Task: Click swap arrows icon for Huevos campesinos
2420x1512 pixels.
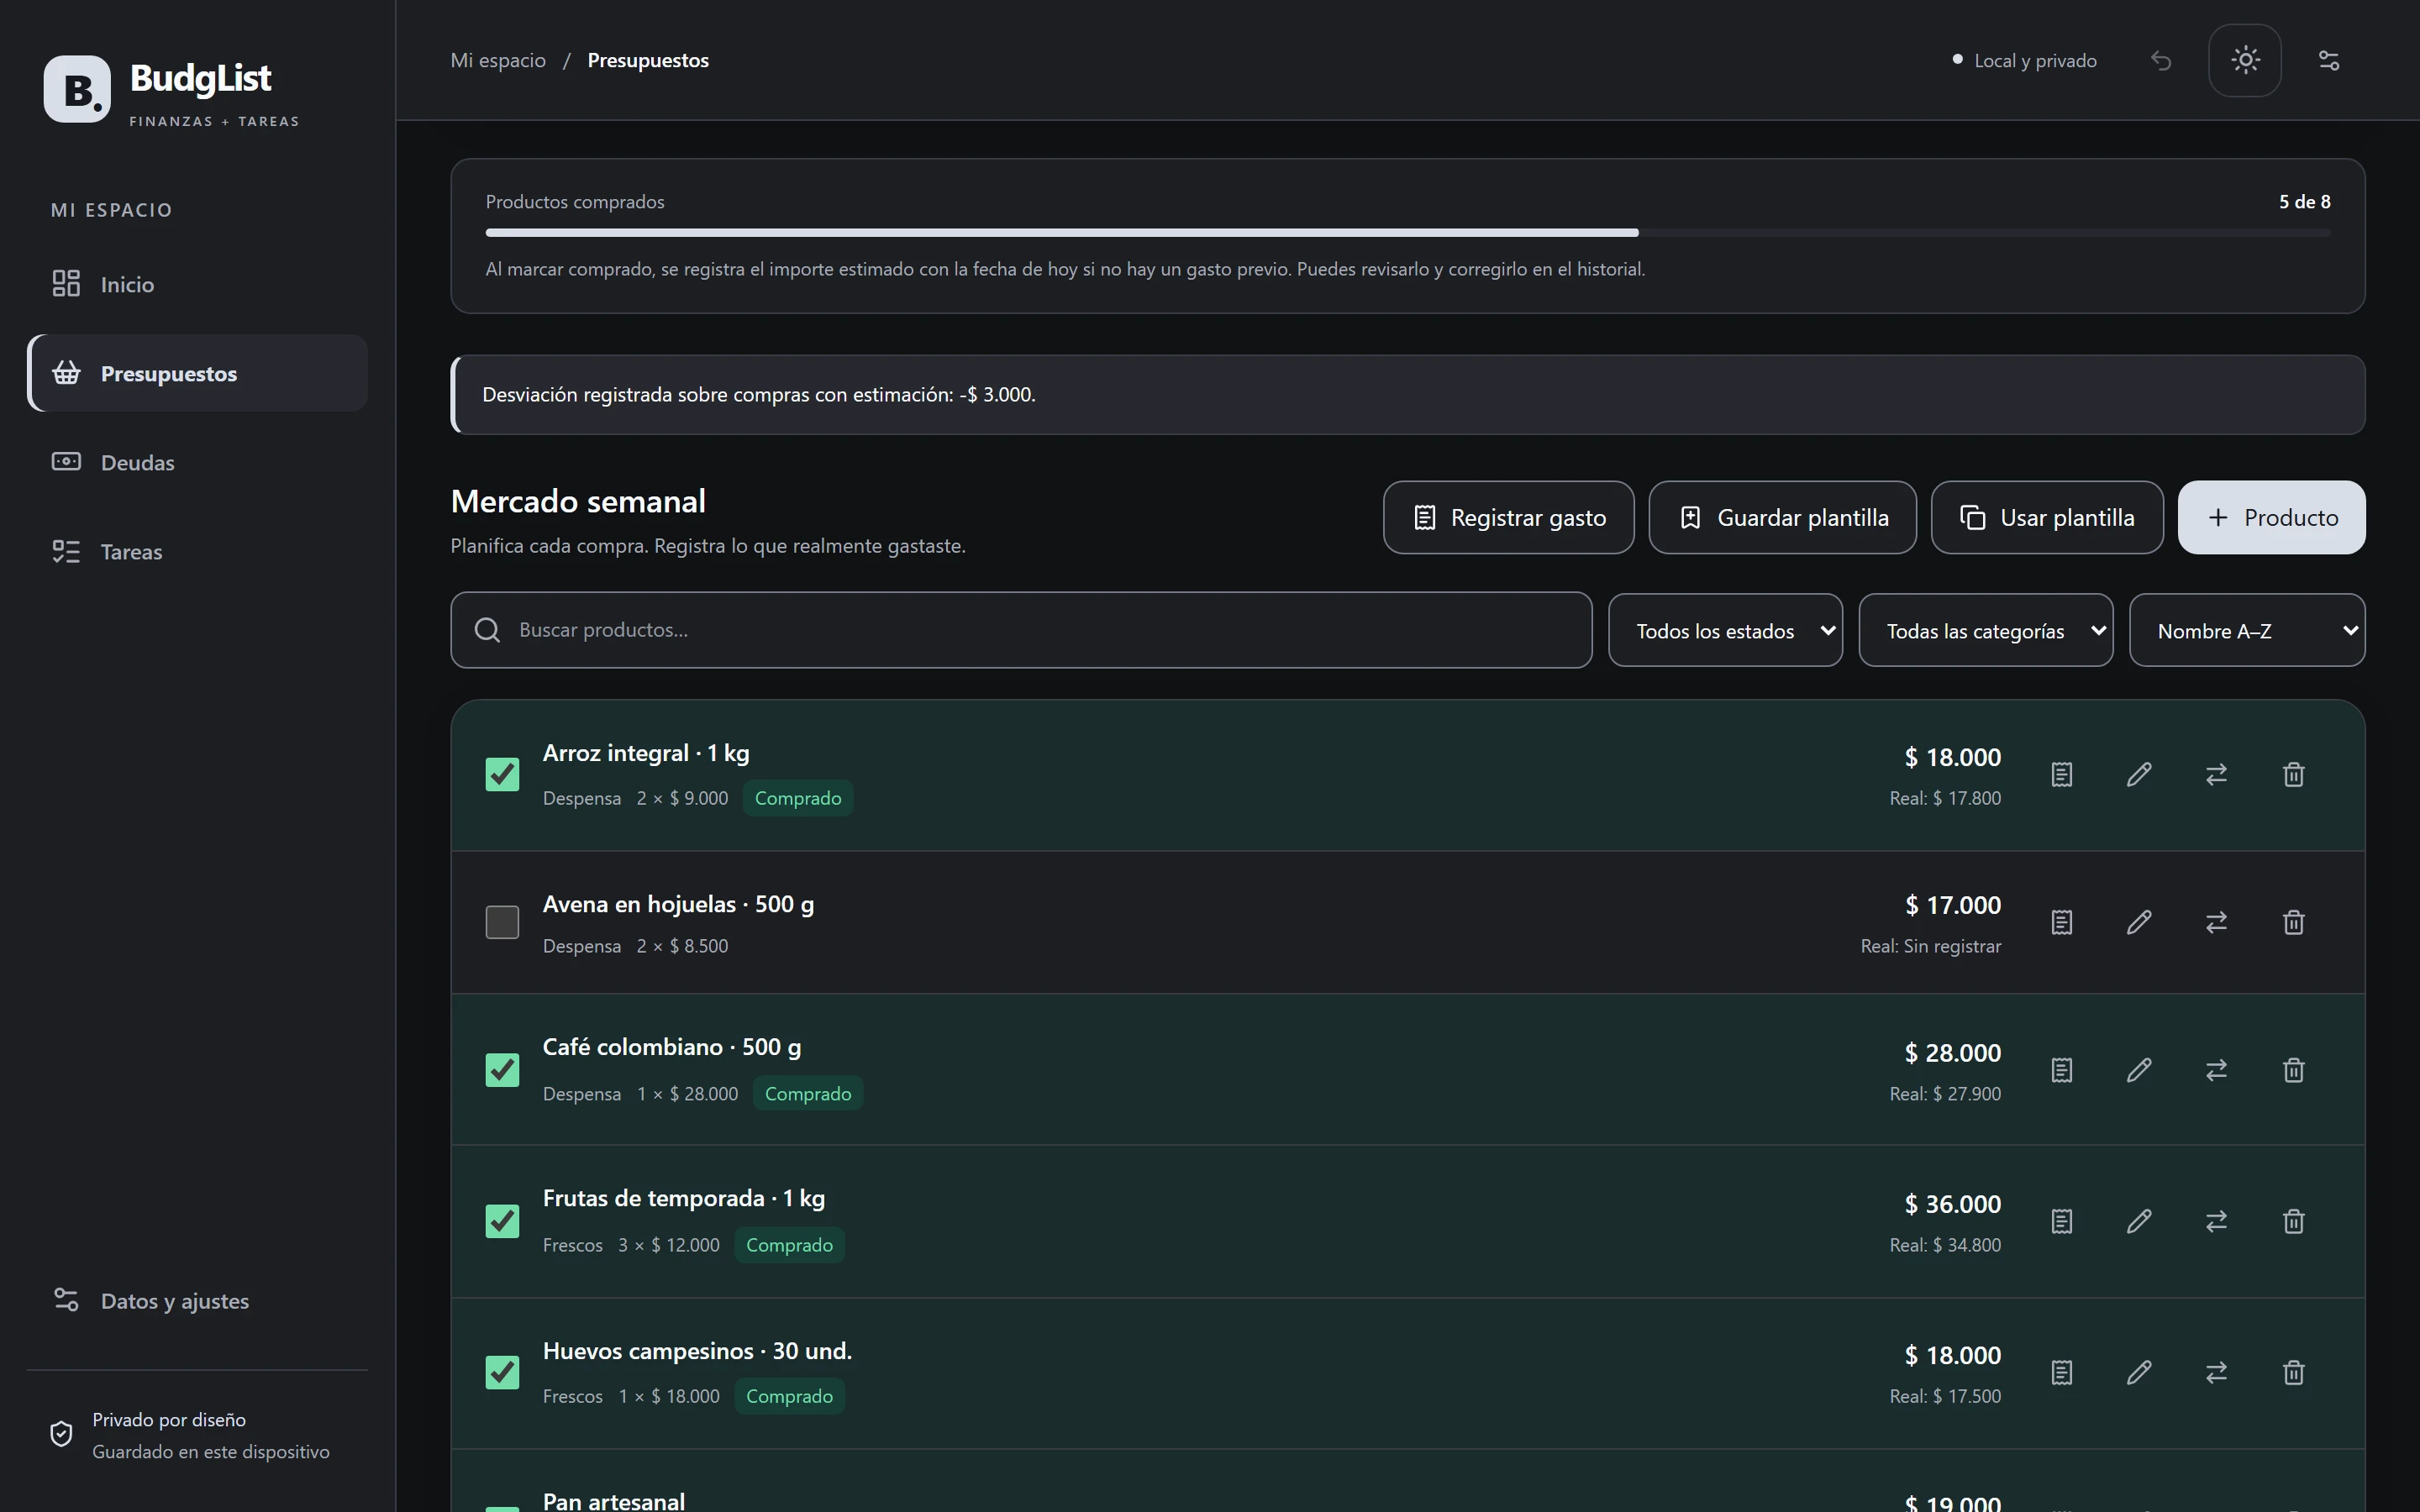Action: 2216,1372
